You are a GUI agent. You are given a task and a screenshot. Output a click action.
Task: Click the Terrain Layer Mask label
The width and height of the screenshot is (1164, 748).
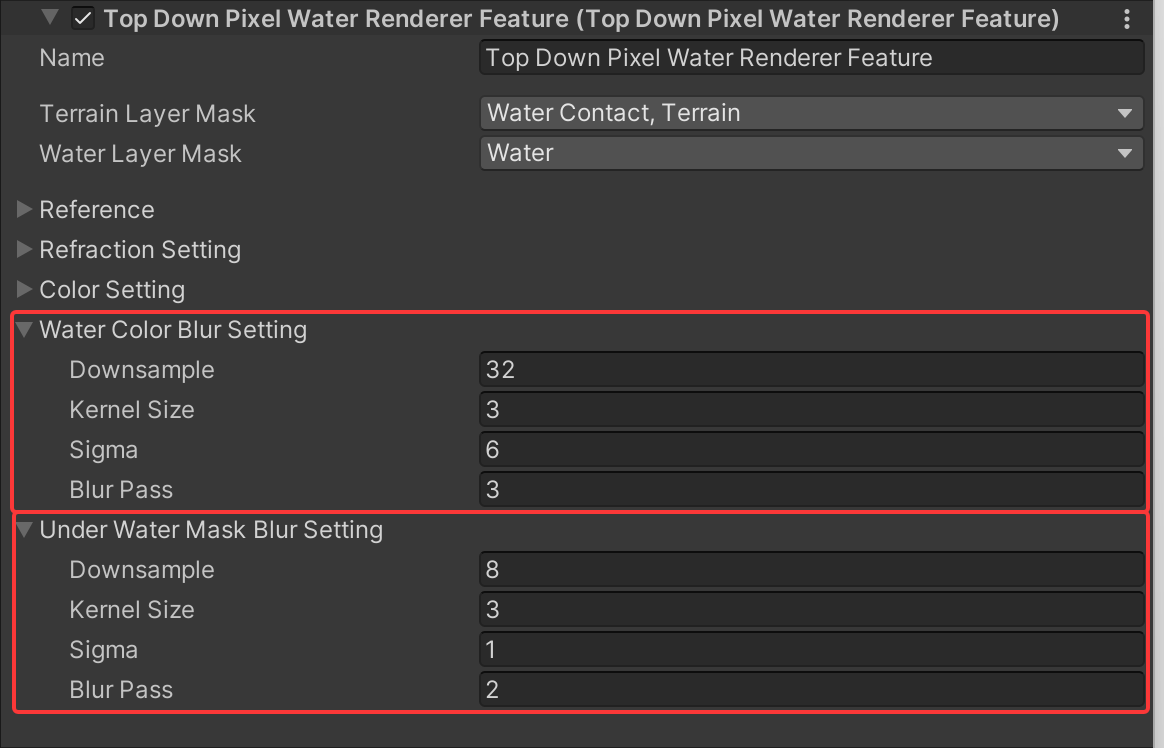(147, 114)
